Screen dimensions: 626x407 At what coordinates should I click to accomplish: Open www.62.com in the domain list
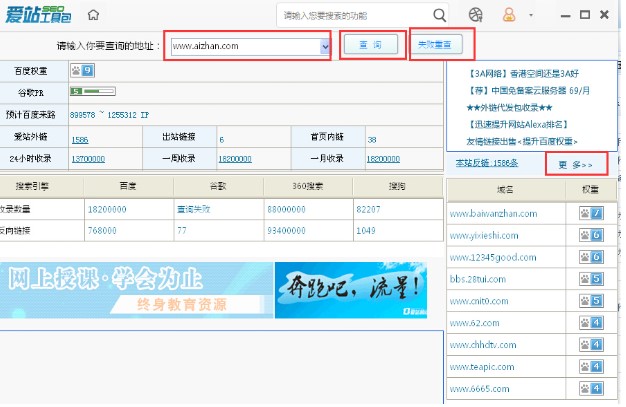click(x=474, y=323)
